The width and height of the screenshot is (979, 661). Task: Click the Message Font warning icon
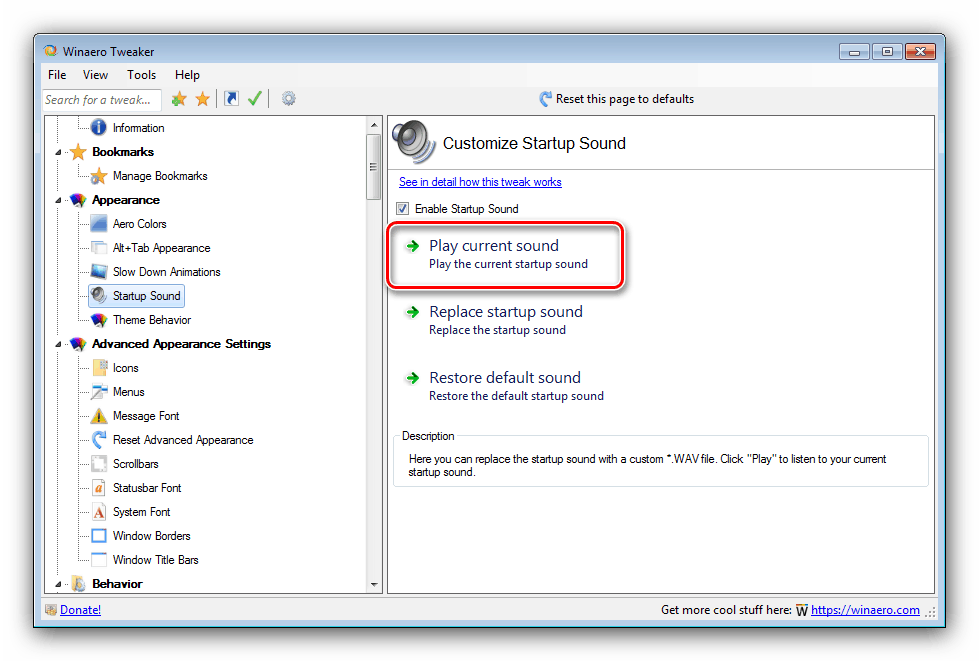99,416
